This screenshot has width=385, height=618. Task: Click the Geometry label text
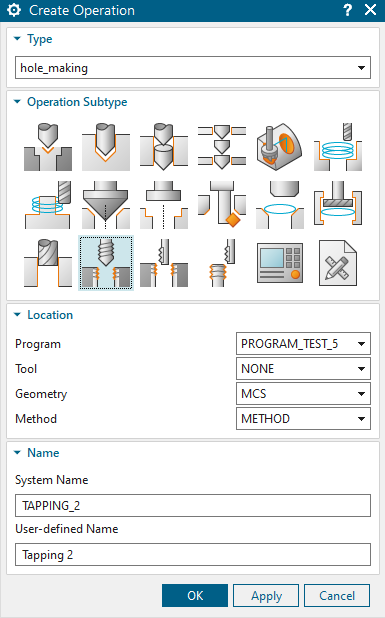pos(41,394)
